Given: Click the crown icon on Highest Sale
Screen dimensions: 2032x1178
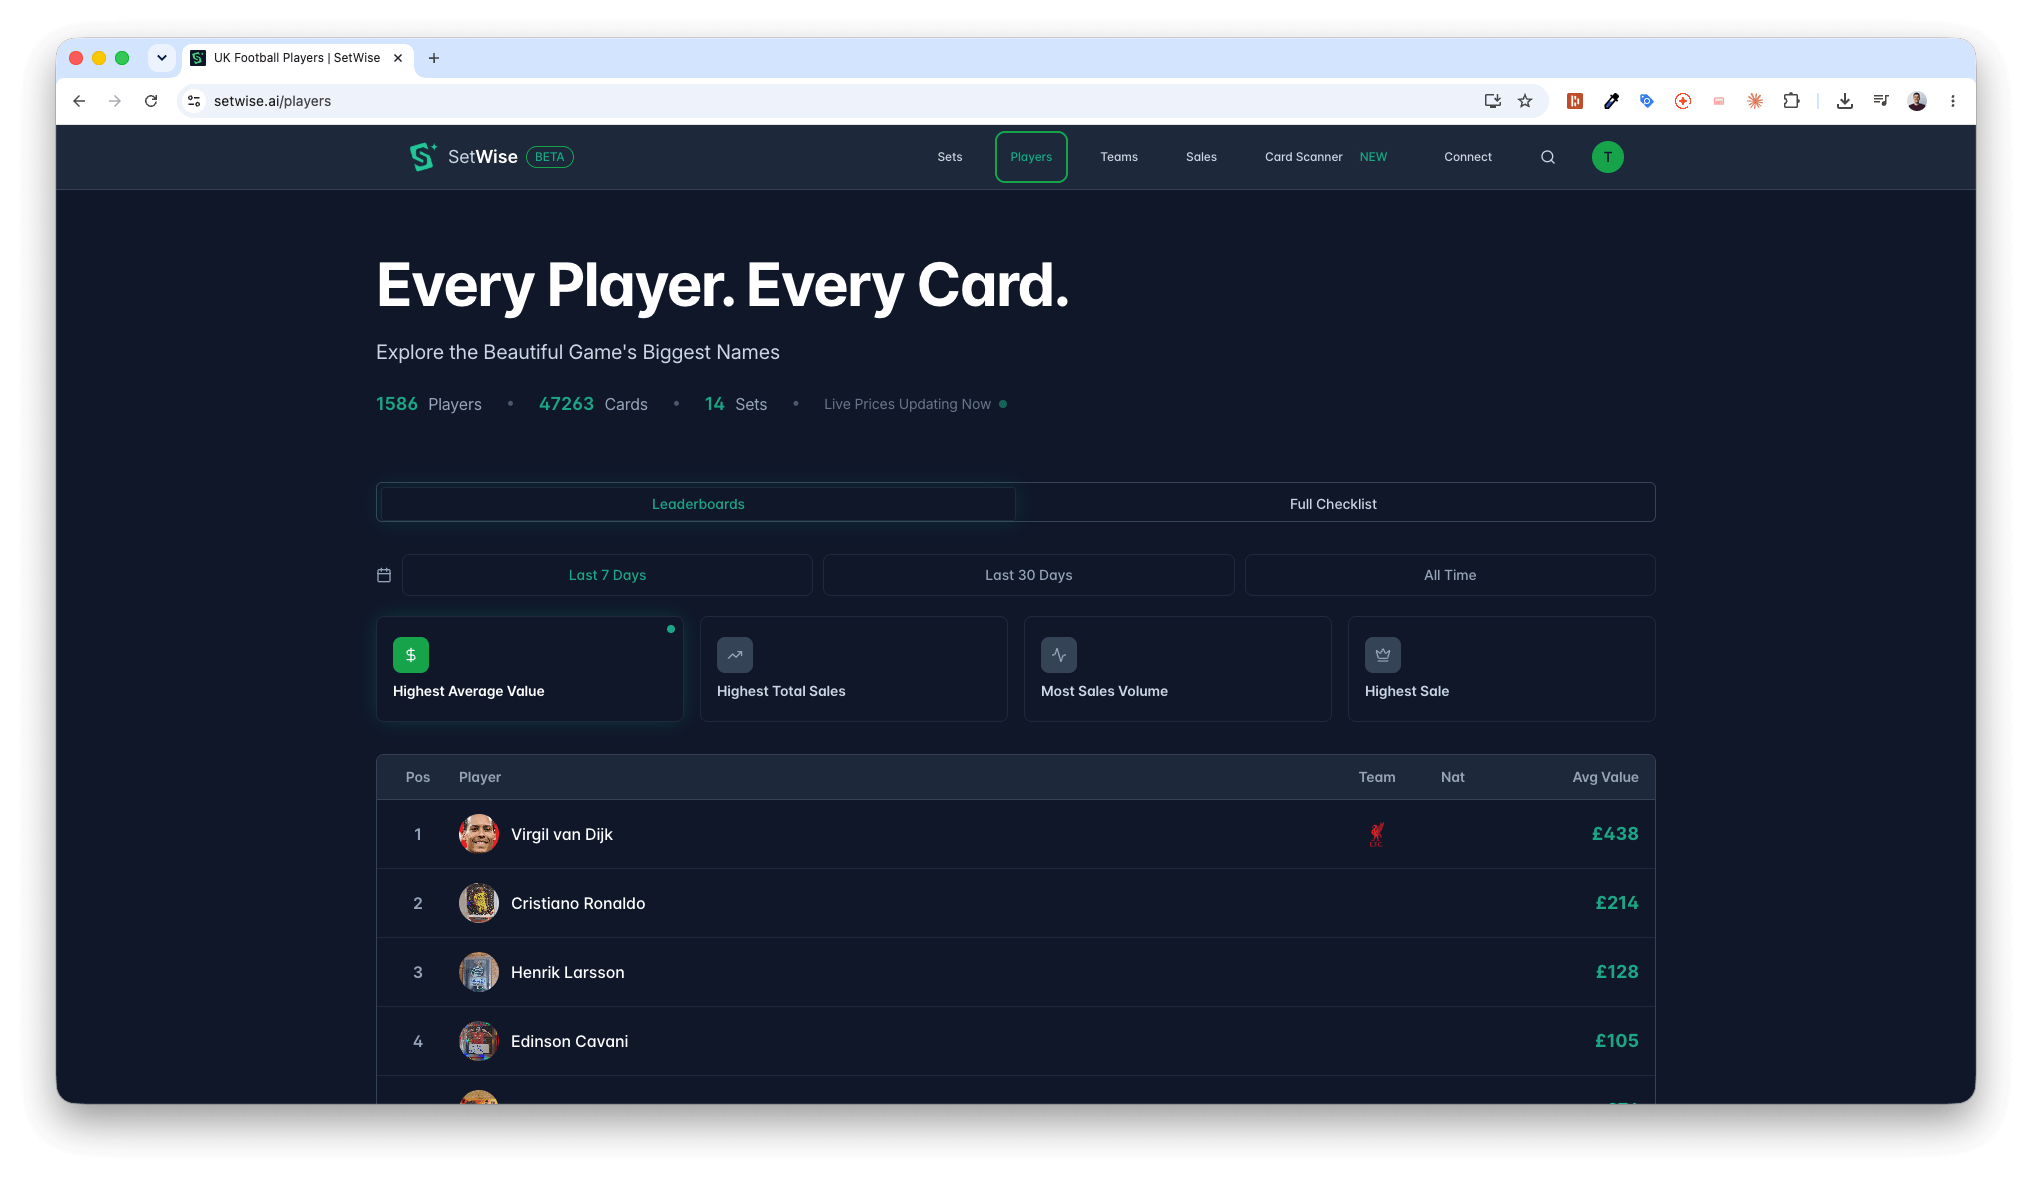Looking at the screenshot, I should [x=1383, y=655].
